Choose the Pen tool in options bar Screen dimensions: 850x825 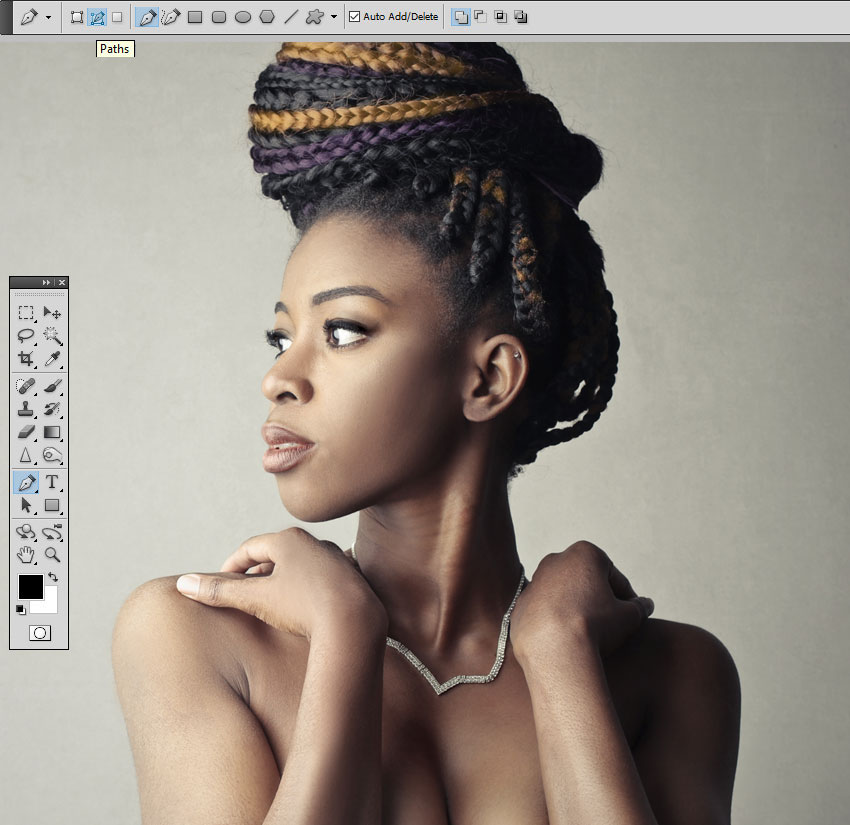pos(147,17)
